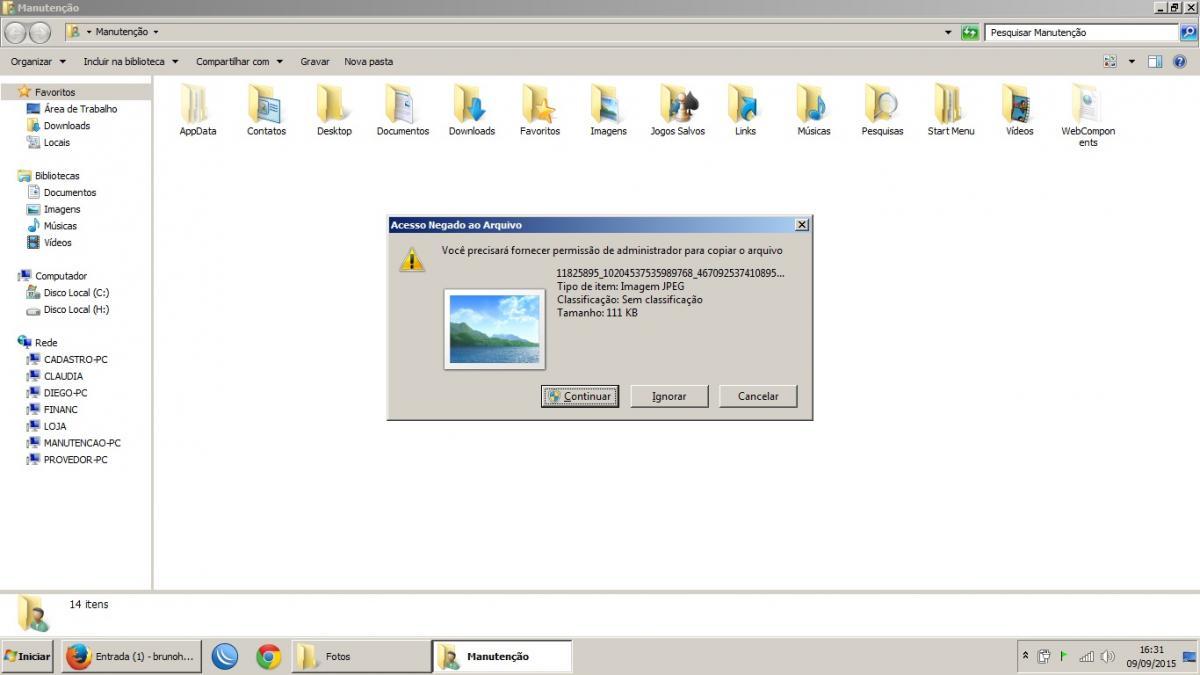Click the refresh button beside address bar

click(x=970, y=32)
